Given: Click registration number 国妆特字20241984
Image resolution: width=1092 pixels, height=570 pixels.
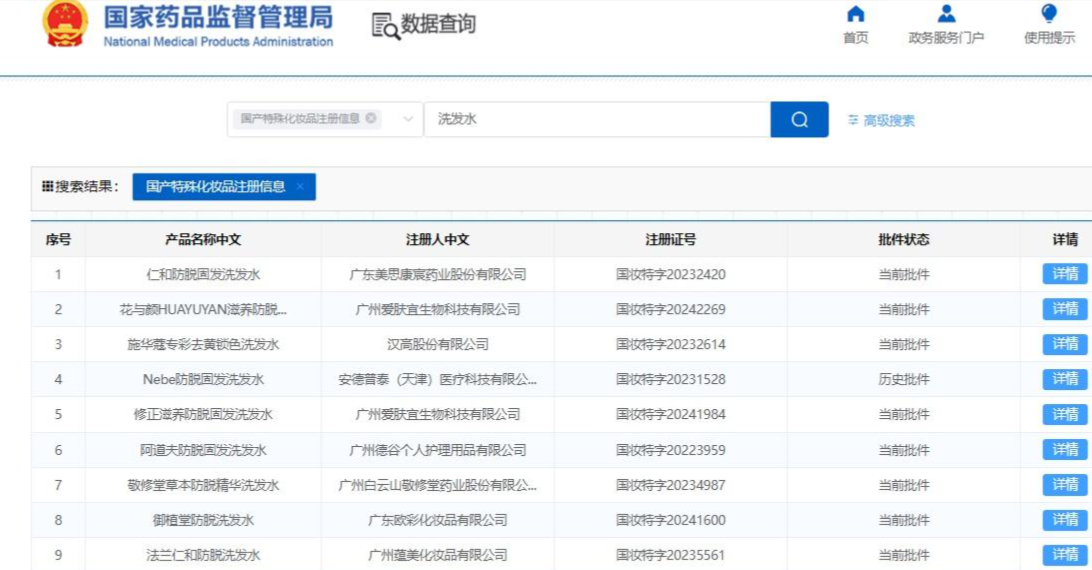Looking at the screenshot, I should 671,415.
